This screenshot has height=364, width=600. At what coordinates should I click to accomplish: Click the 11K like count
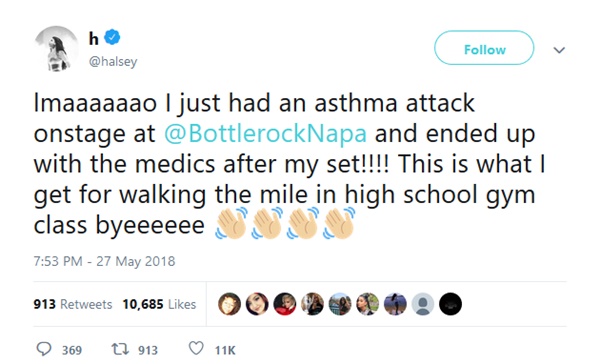coord(225,350)
